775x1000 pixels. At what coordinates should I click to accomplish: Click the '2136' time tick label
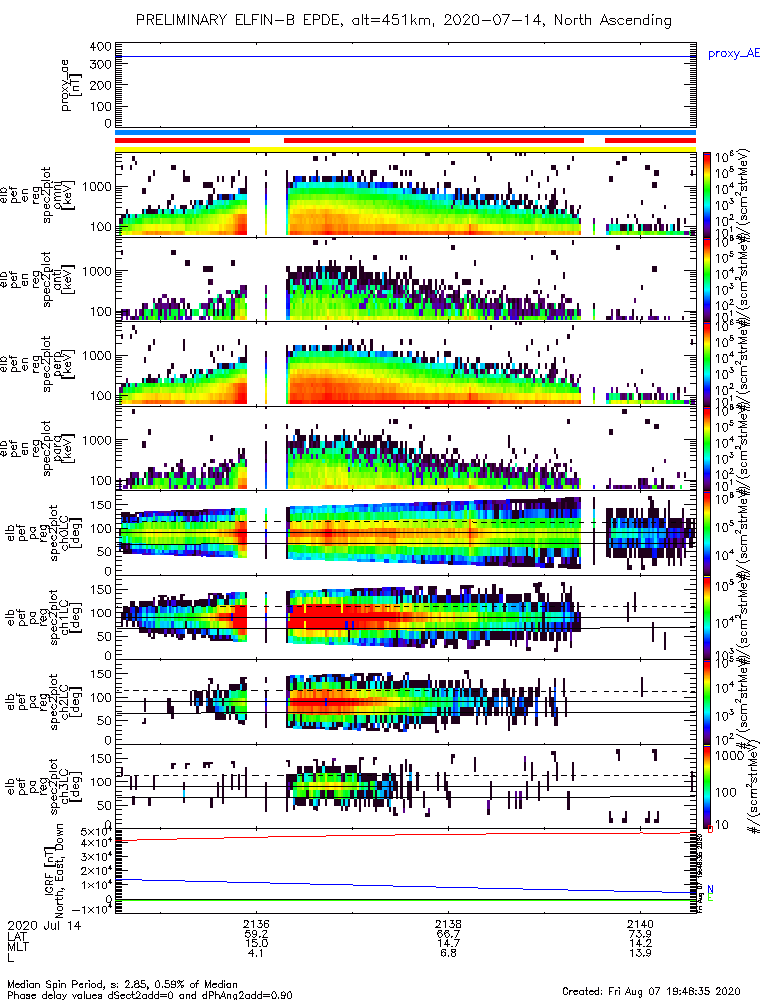tap(256, 925)
